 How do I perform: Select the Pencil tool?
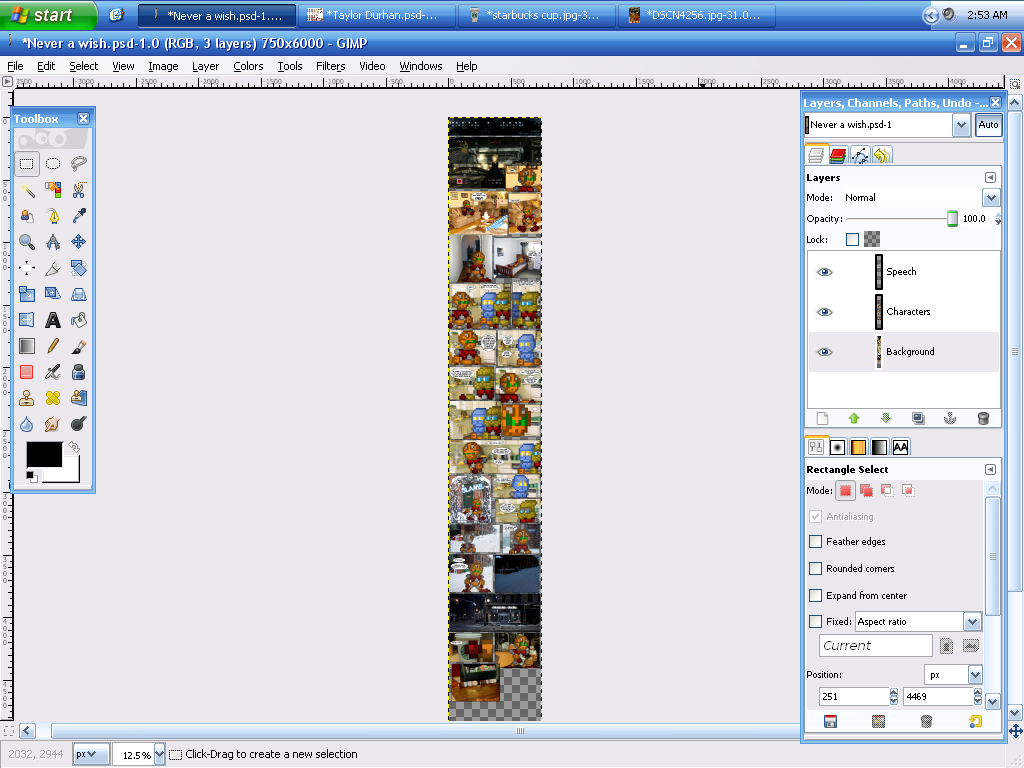(x=53, y=346)
